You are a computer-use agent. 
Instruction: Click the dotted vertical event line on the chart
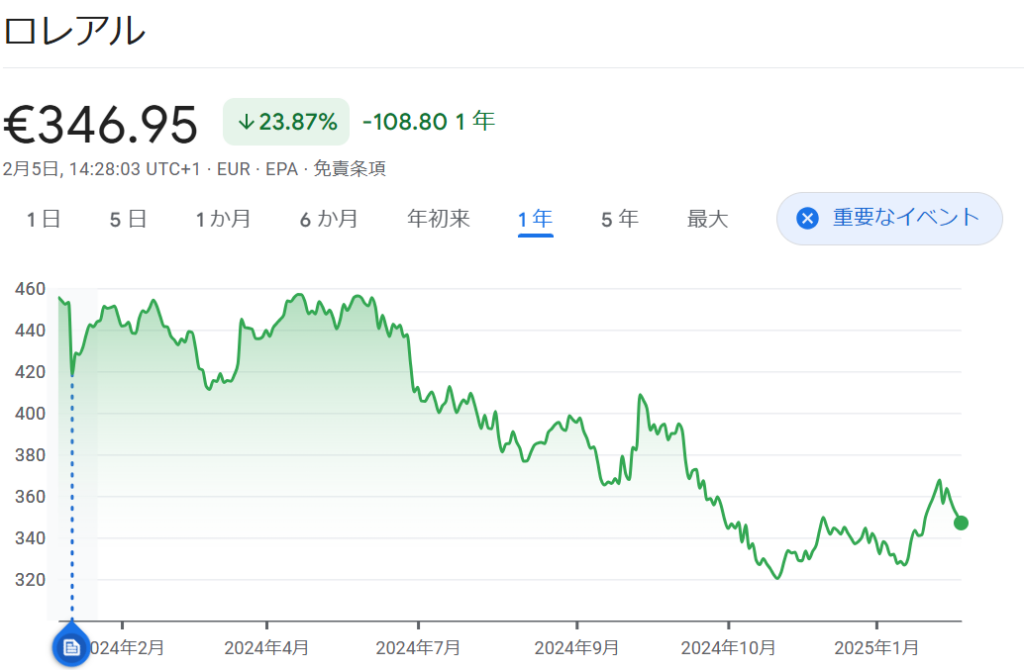pyautogui.click(x=71, y=500)
